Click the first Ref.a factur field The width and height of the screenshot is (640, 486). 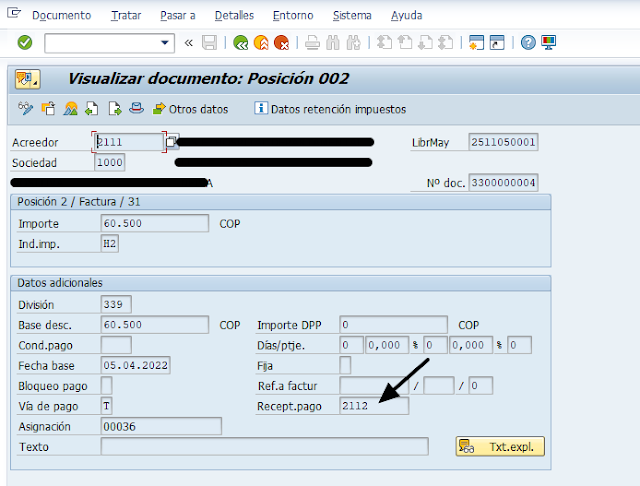click(x=374, y=386)
